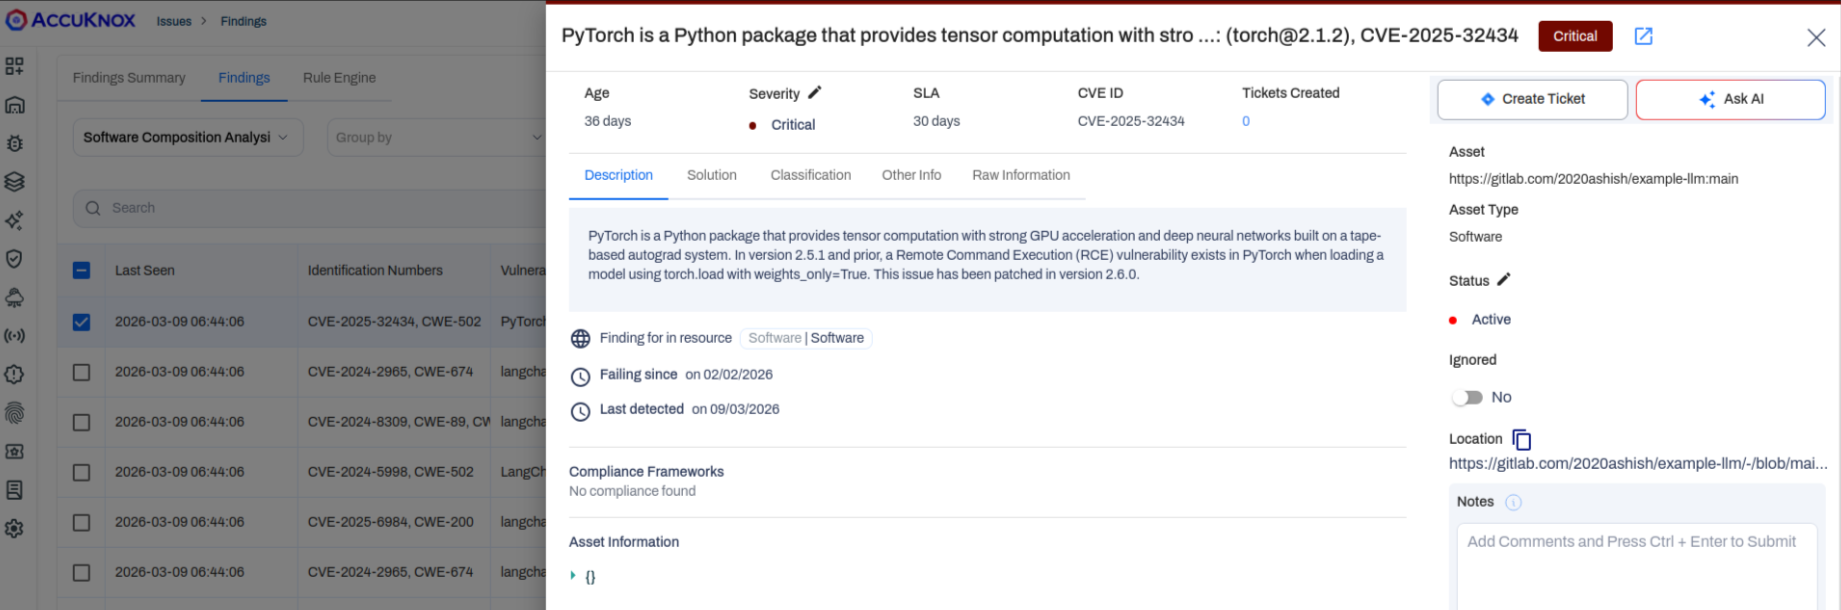The width and height of the screenshot is (1841, 610).
Task: Open the Raw Information tab
Action: (x=1020, y=175)
